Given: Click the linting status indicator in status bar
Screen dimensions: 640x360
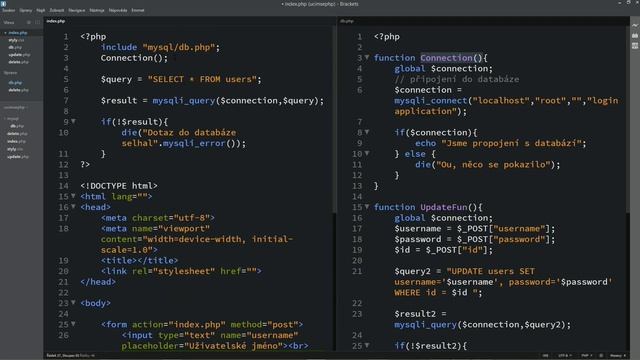Looking at the screenshot, I should click(x=601, y=356).
